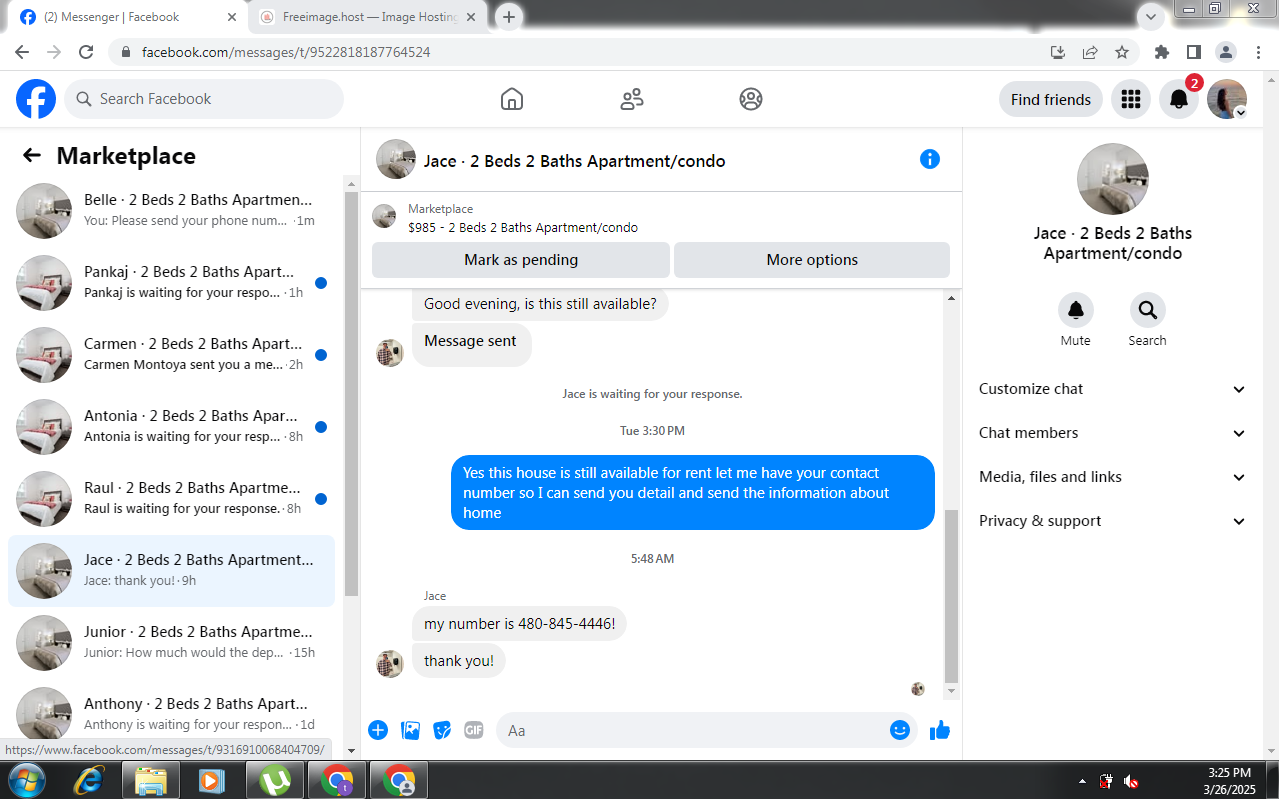The width and height of the screenshot is (1279, 799).
Task: Send a thumbs-up like
Action: tap(939, 730)
